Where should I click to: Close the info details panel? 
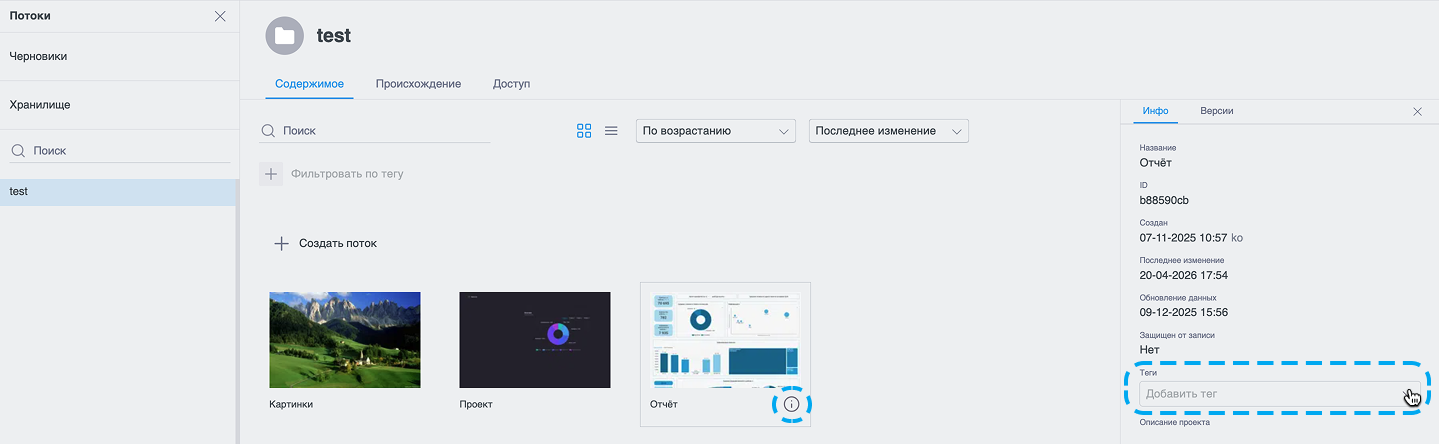pyautogui.click(x=1417, y=111)
